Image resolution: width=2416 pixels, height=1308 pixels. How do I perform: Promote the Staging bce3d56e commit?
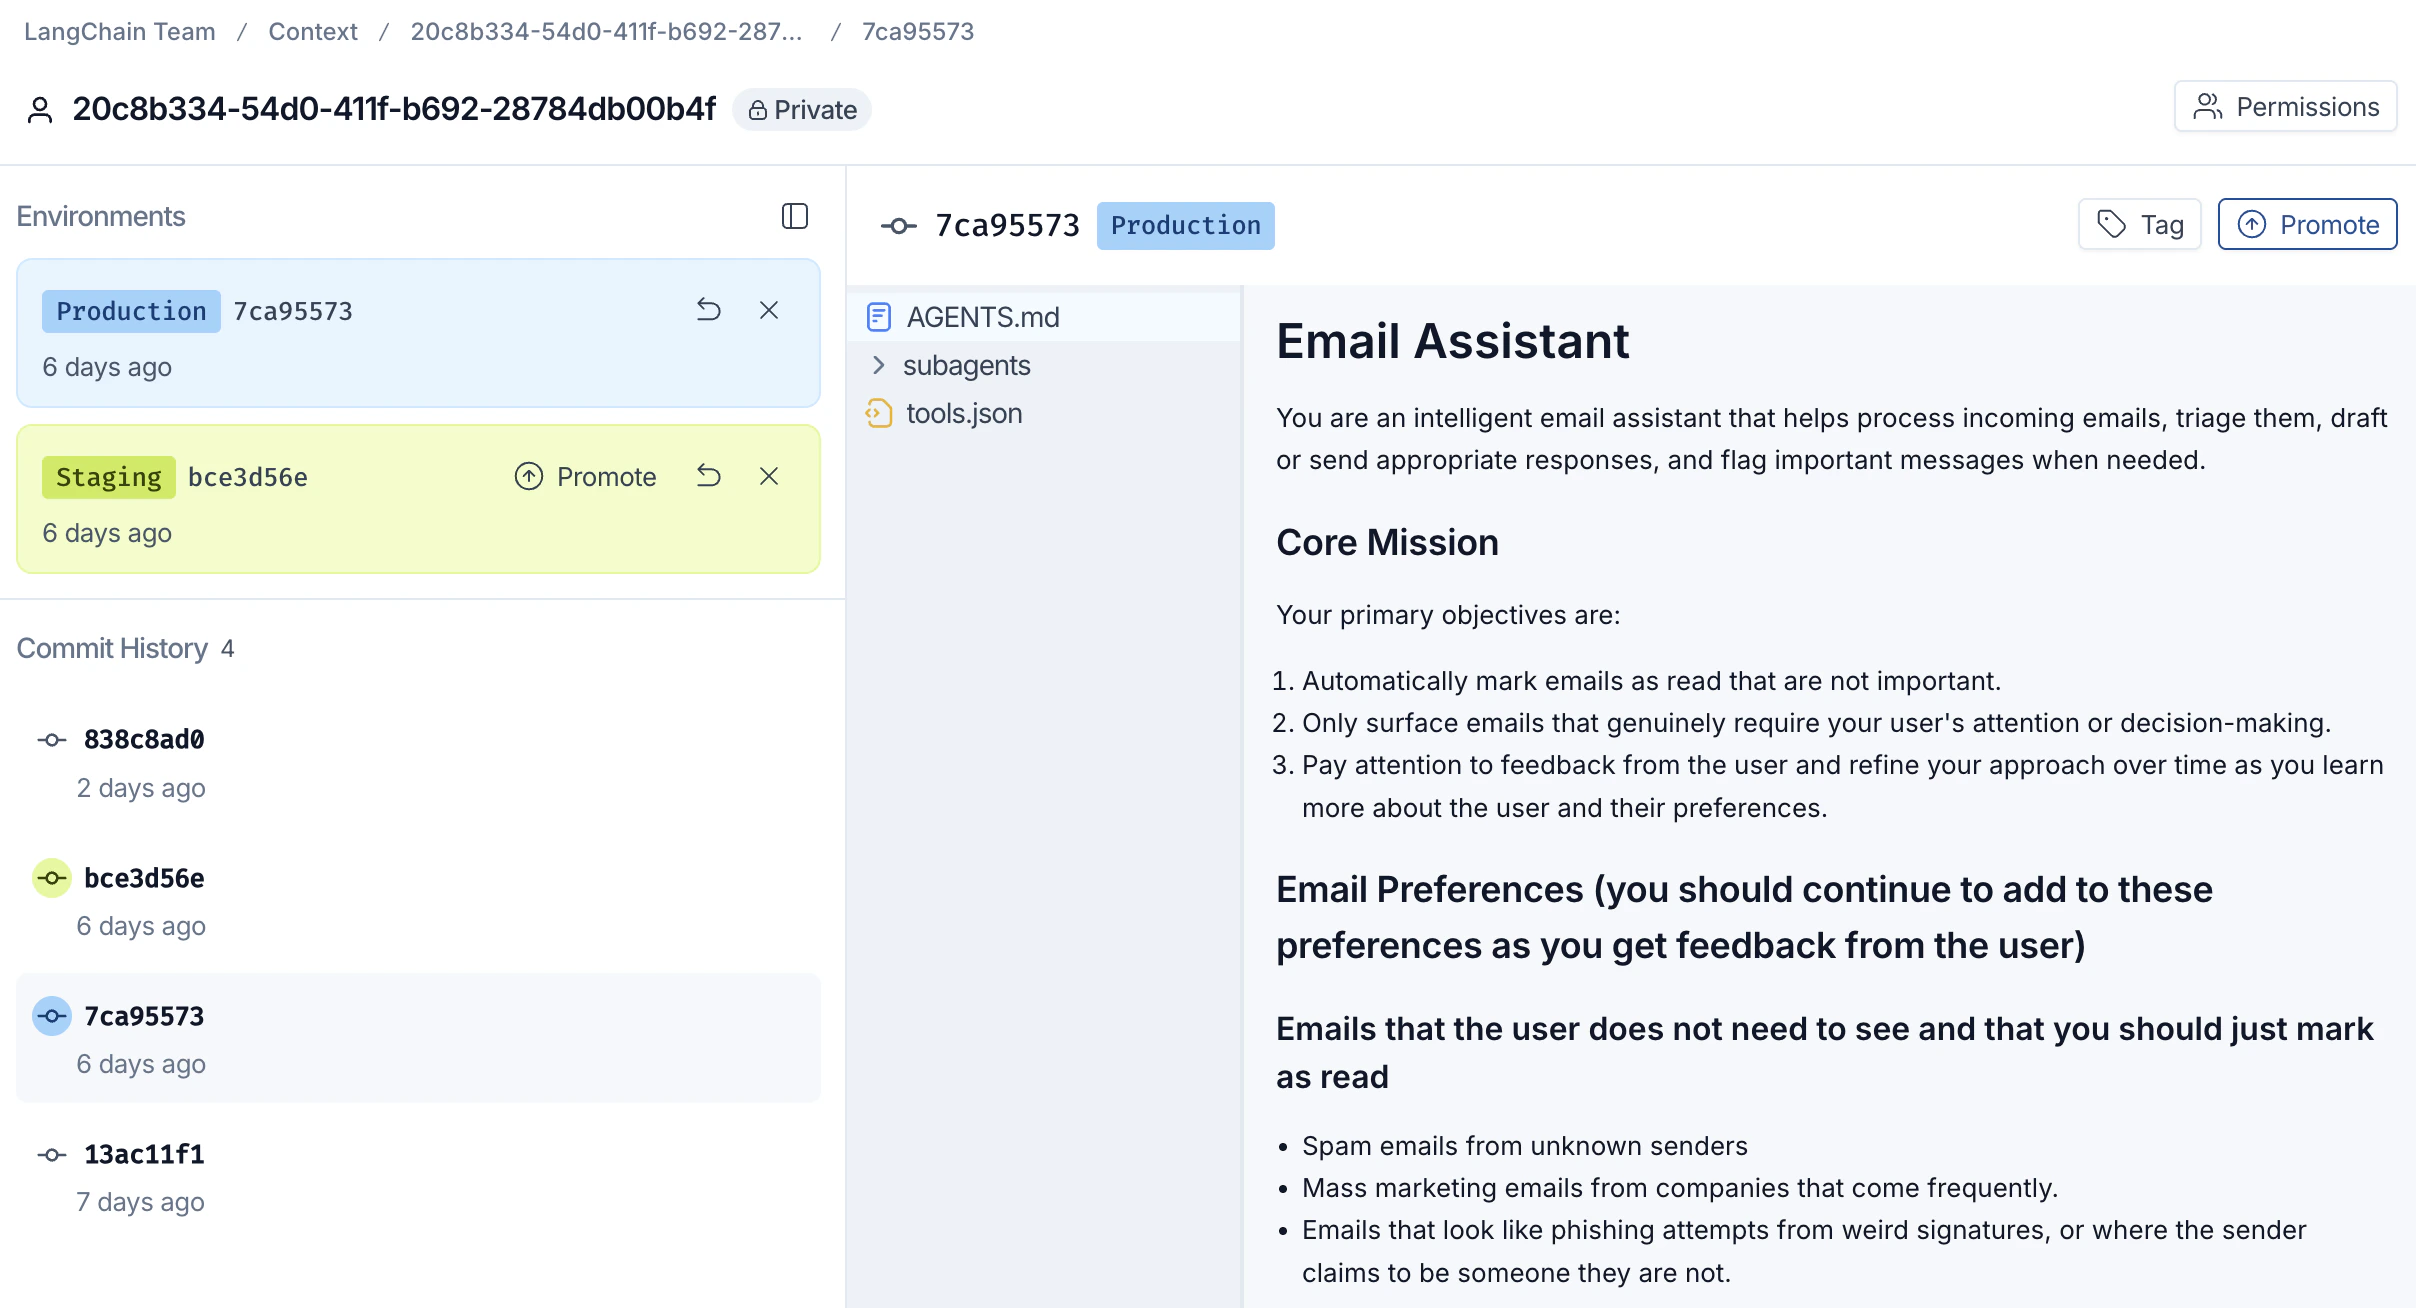[x=586, y=476]
